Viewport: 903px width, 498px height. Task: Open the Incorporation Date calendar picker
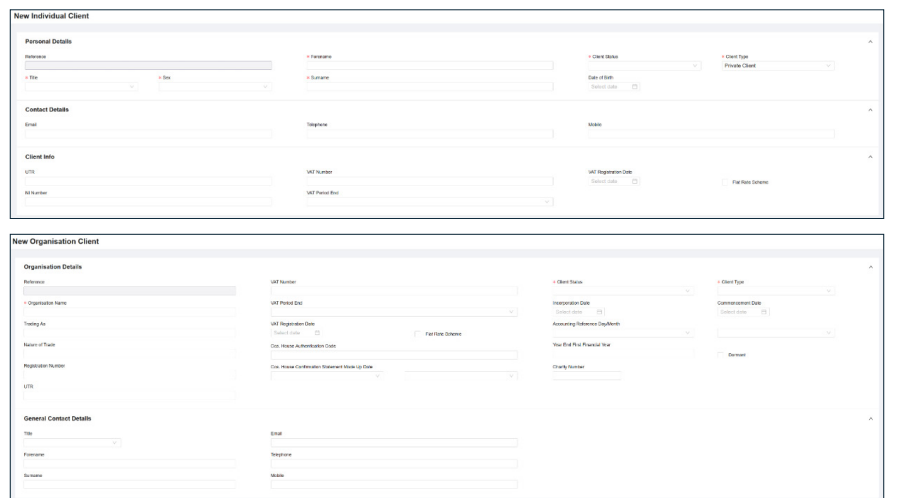[600, 313]
